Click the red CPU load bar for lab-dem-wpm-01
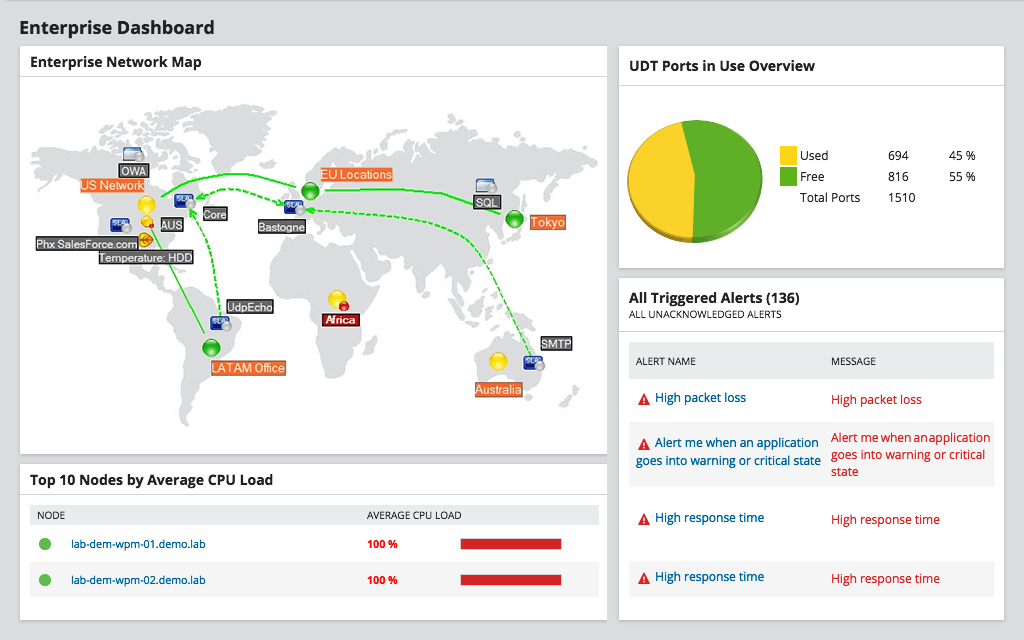The height and width of the screenshot is (640, 1024). point(510,543)
